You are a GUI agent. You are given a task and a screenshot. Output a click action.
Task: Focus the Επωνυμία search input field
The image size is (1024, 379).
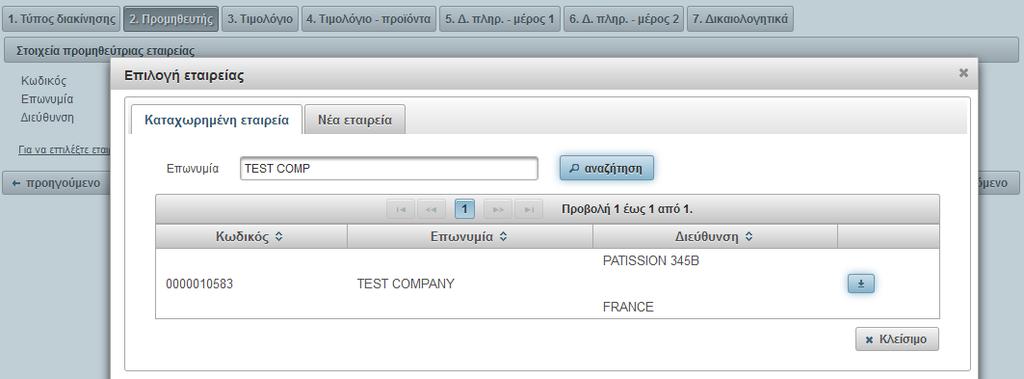[x=389, y=168]
